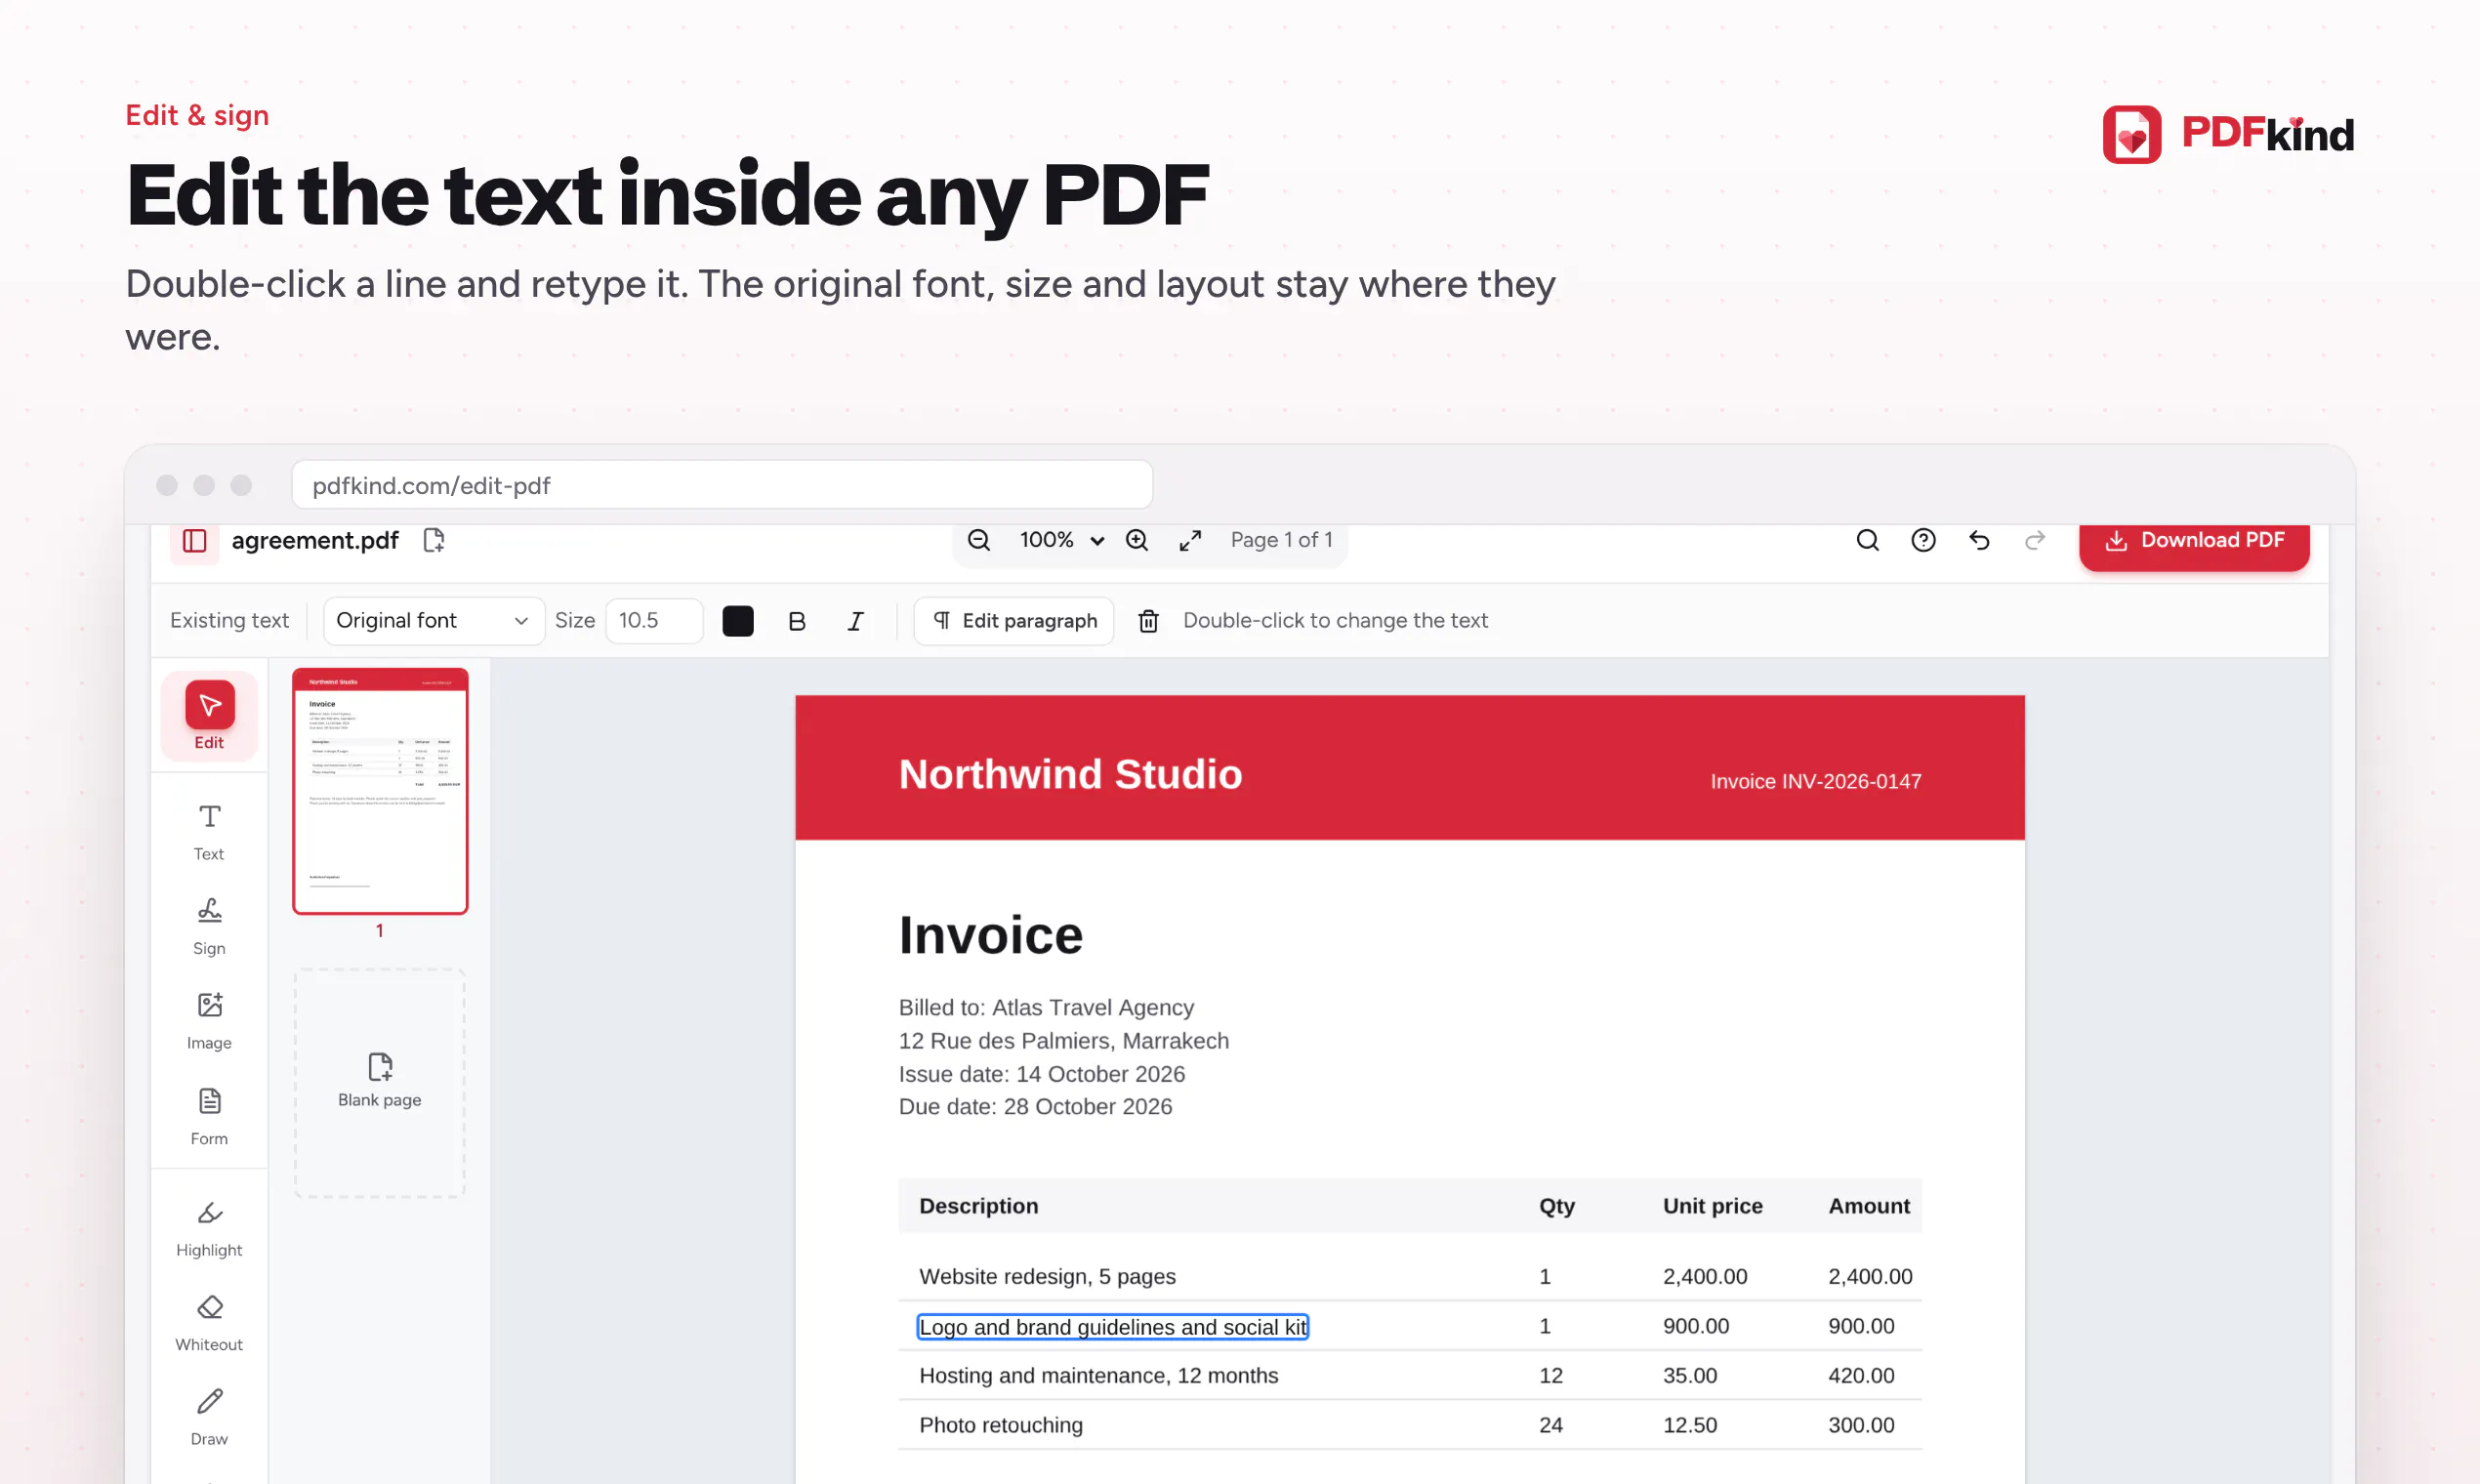This screenshot has width=2480, height=1484.
Task: Click Edit paragraph button
Action: pyautogui.click(x=1014, y=621)
